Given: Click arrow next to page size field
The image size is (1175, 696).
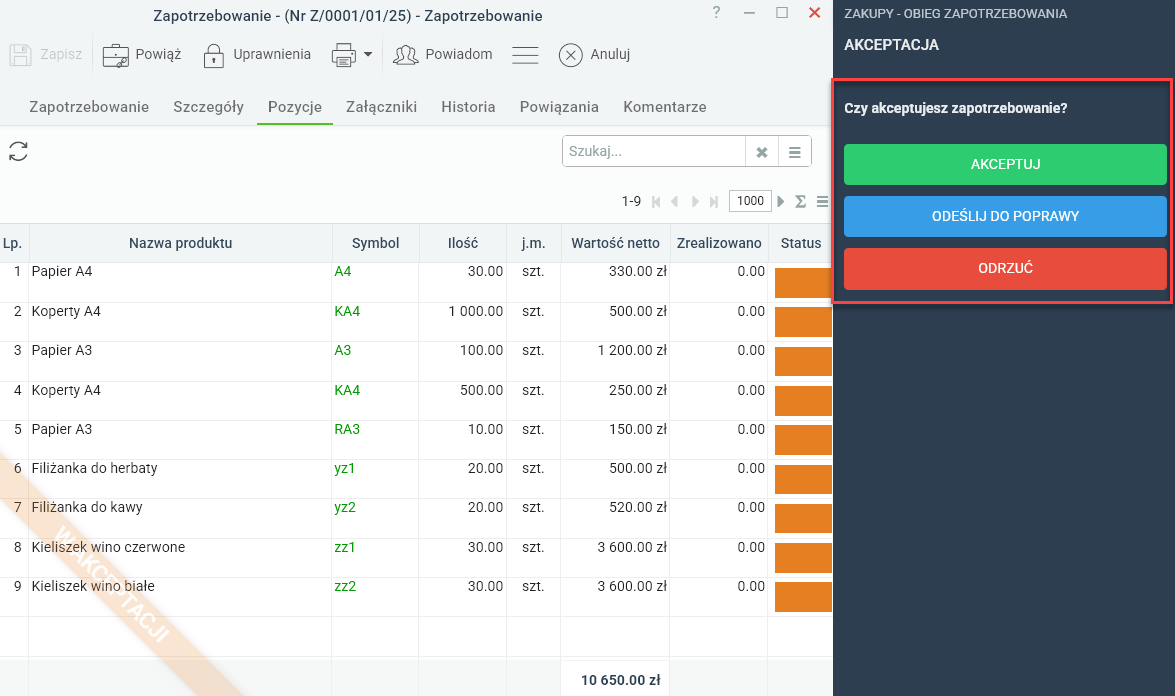Looking at the screenshot, I should tap(781, 202).
